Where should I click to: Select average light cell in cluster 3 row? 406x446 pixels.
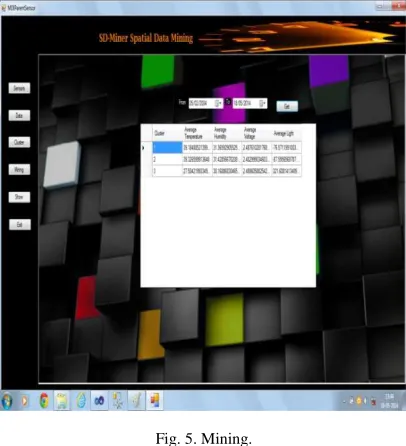pyautogui.click(x=286, y=171)
